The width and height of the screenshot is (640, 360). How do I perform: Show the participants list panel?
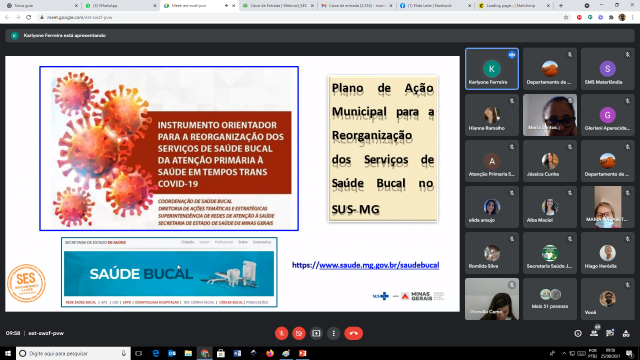[594, 333]
